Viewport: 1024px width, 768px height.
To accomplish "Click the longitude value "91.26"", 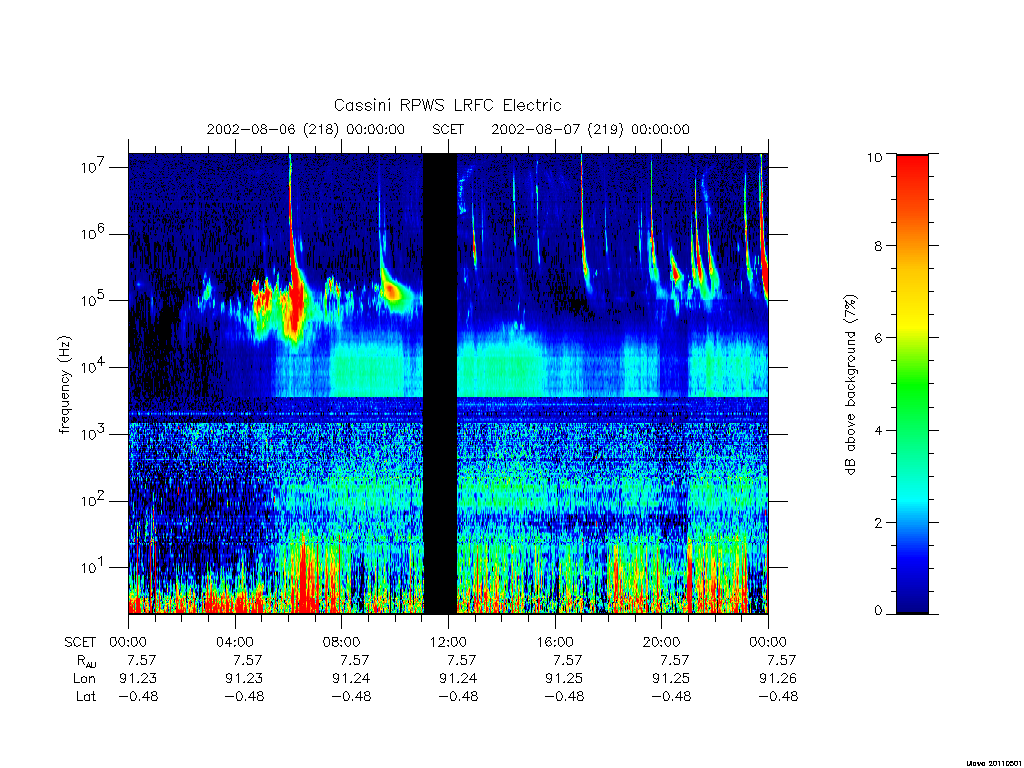I will pyautogui.click(x=778, y=679).
